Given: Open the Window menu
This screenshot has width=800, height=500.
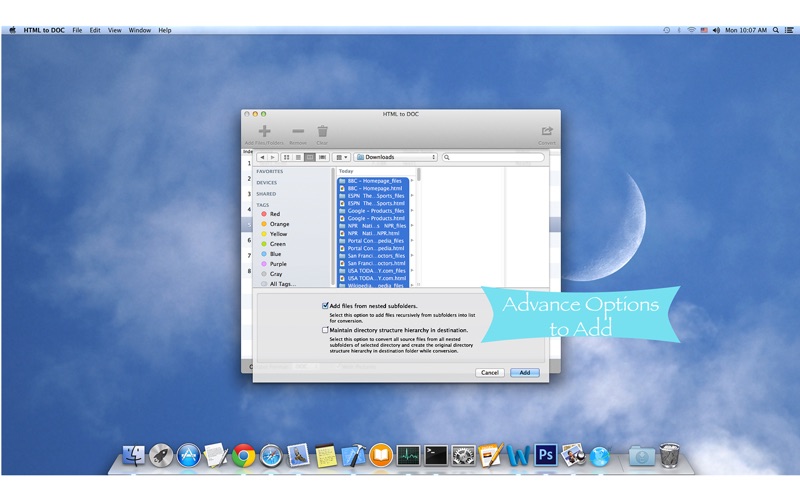Looking at the screenshot, I should tap(139, 30).
